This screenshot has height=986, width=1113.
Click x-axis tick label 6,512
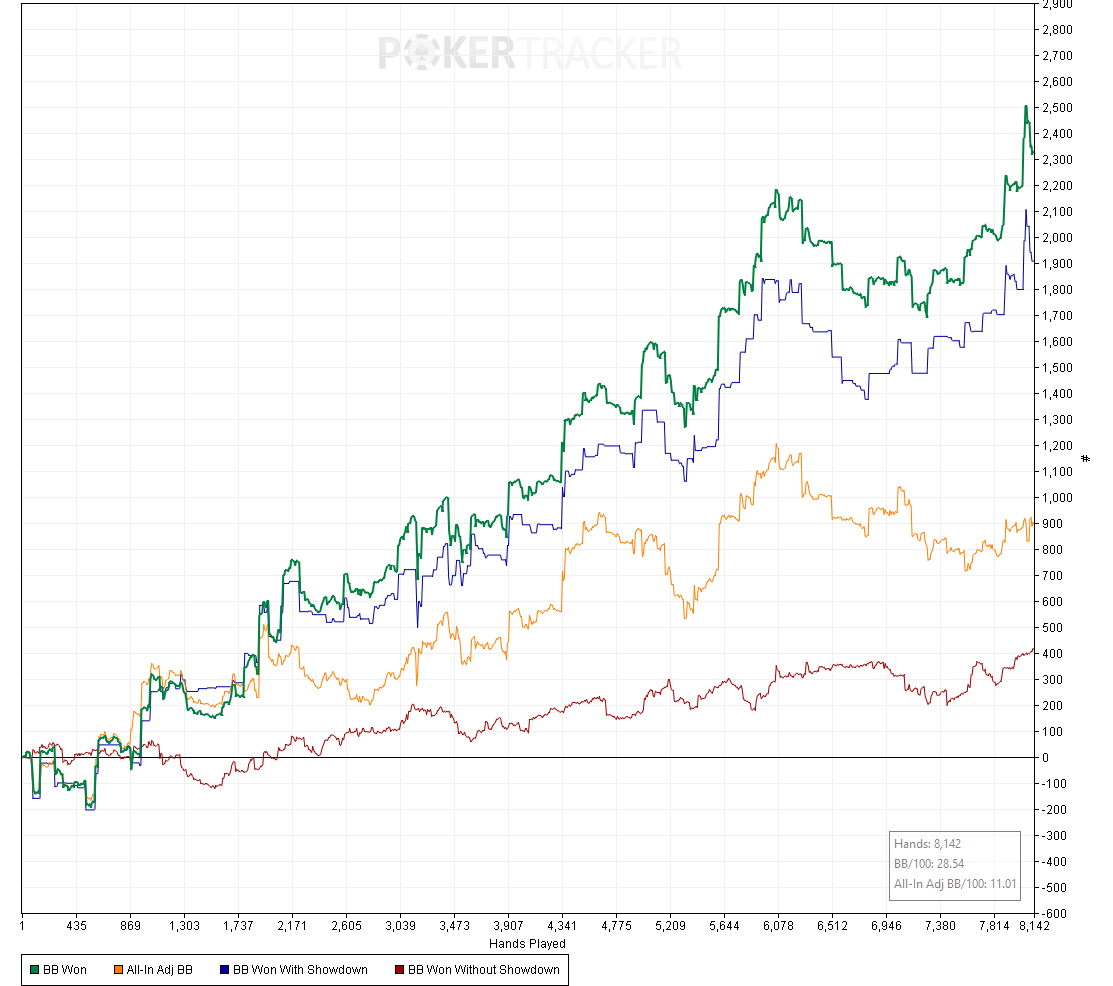coord(832,926)
